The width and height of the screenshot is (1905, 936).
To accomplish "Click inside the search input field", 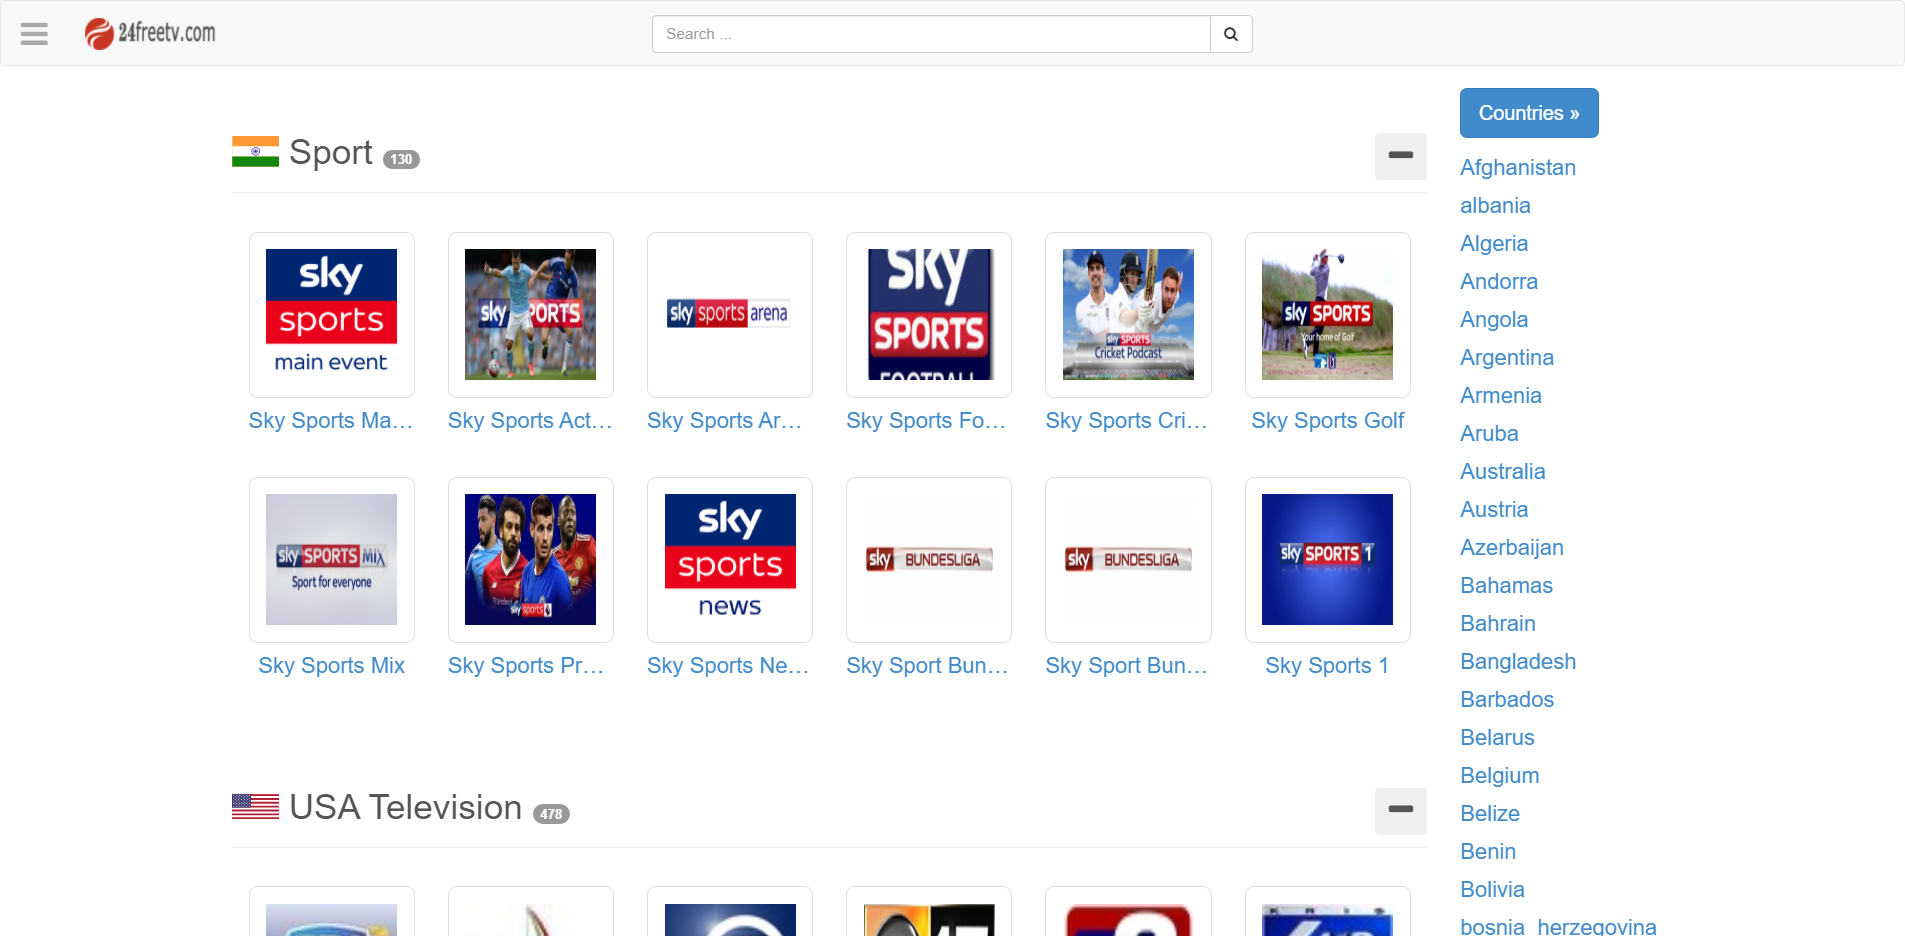I will (930, 33).
